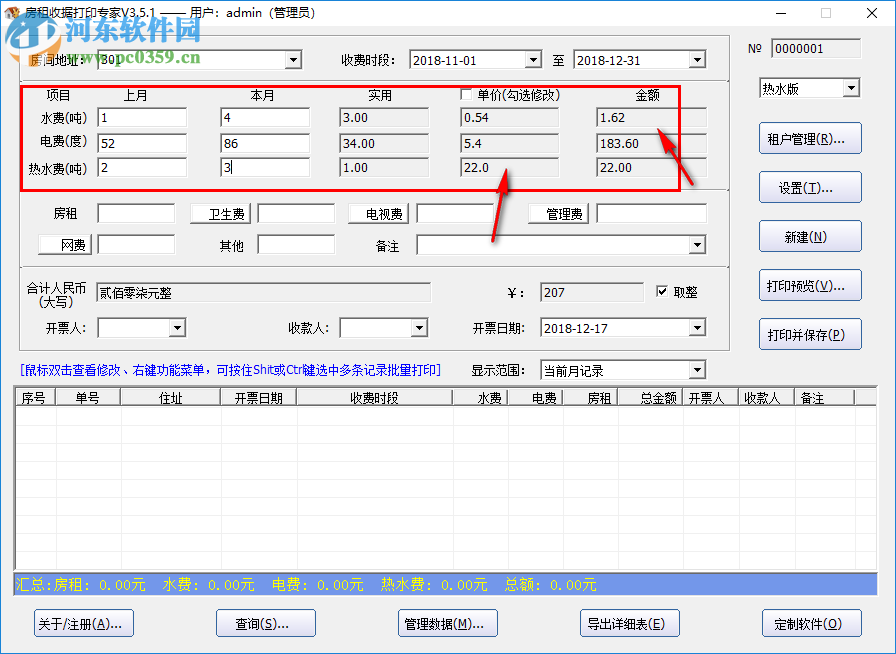Open the 显示范围 display range dropdown

click(697, 369)
